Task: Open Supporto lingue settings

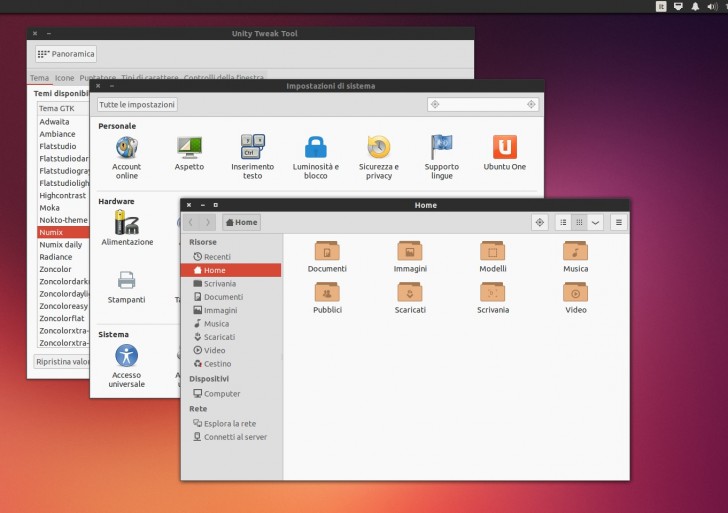Action: [442, 148]
